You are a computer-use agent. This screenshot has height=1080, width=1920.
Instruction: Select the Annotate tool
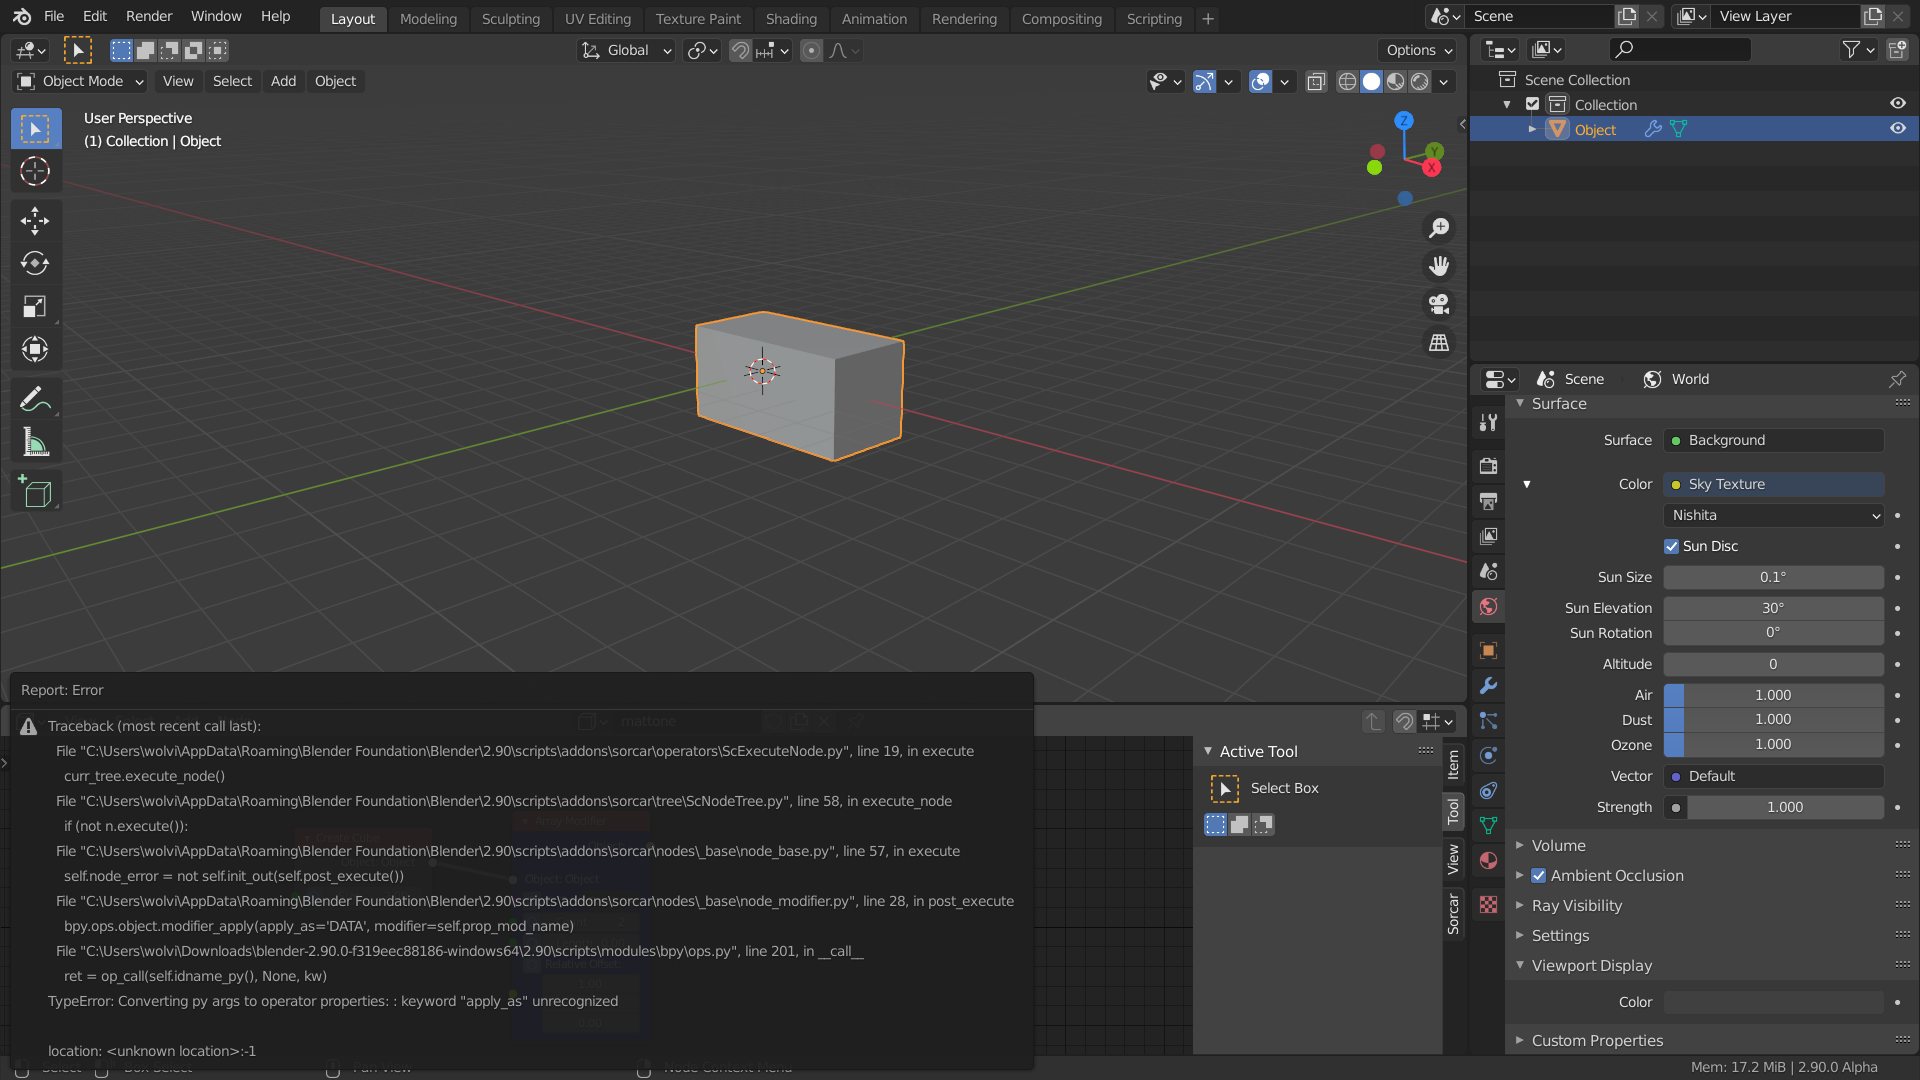coord(35,398)
